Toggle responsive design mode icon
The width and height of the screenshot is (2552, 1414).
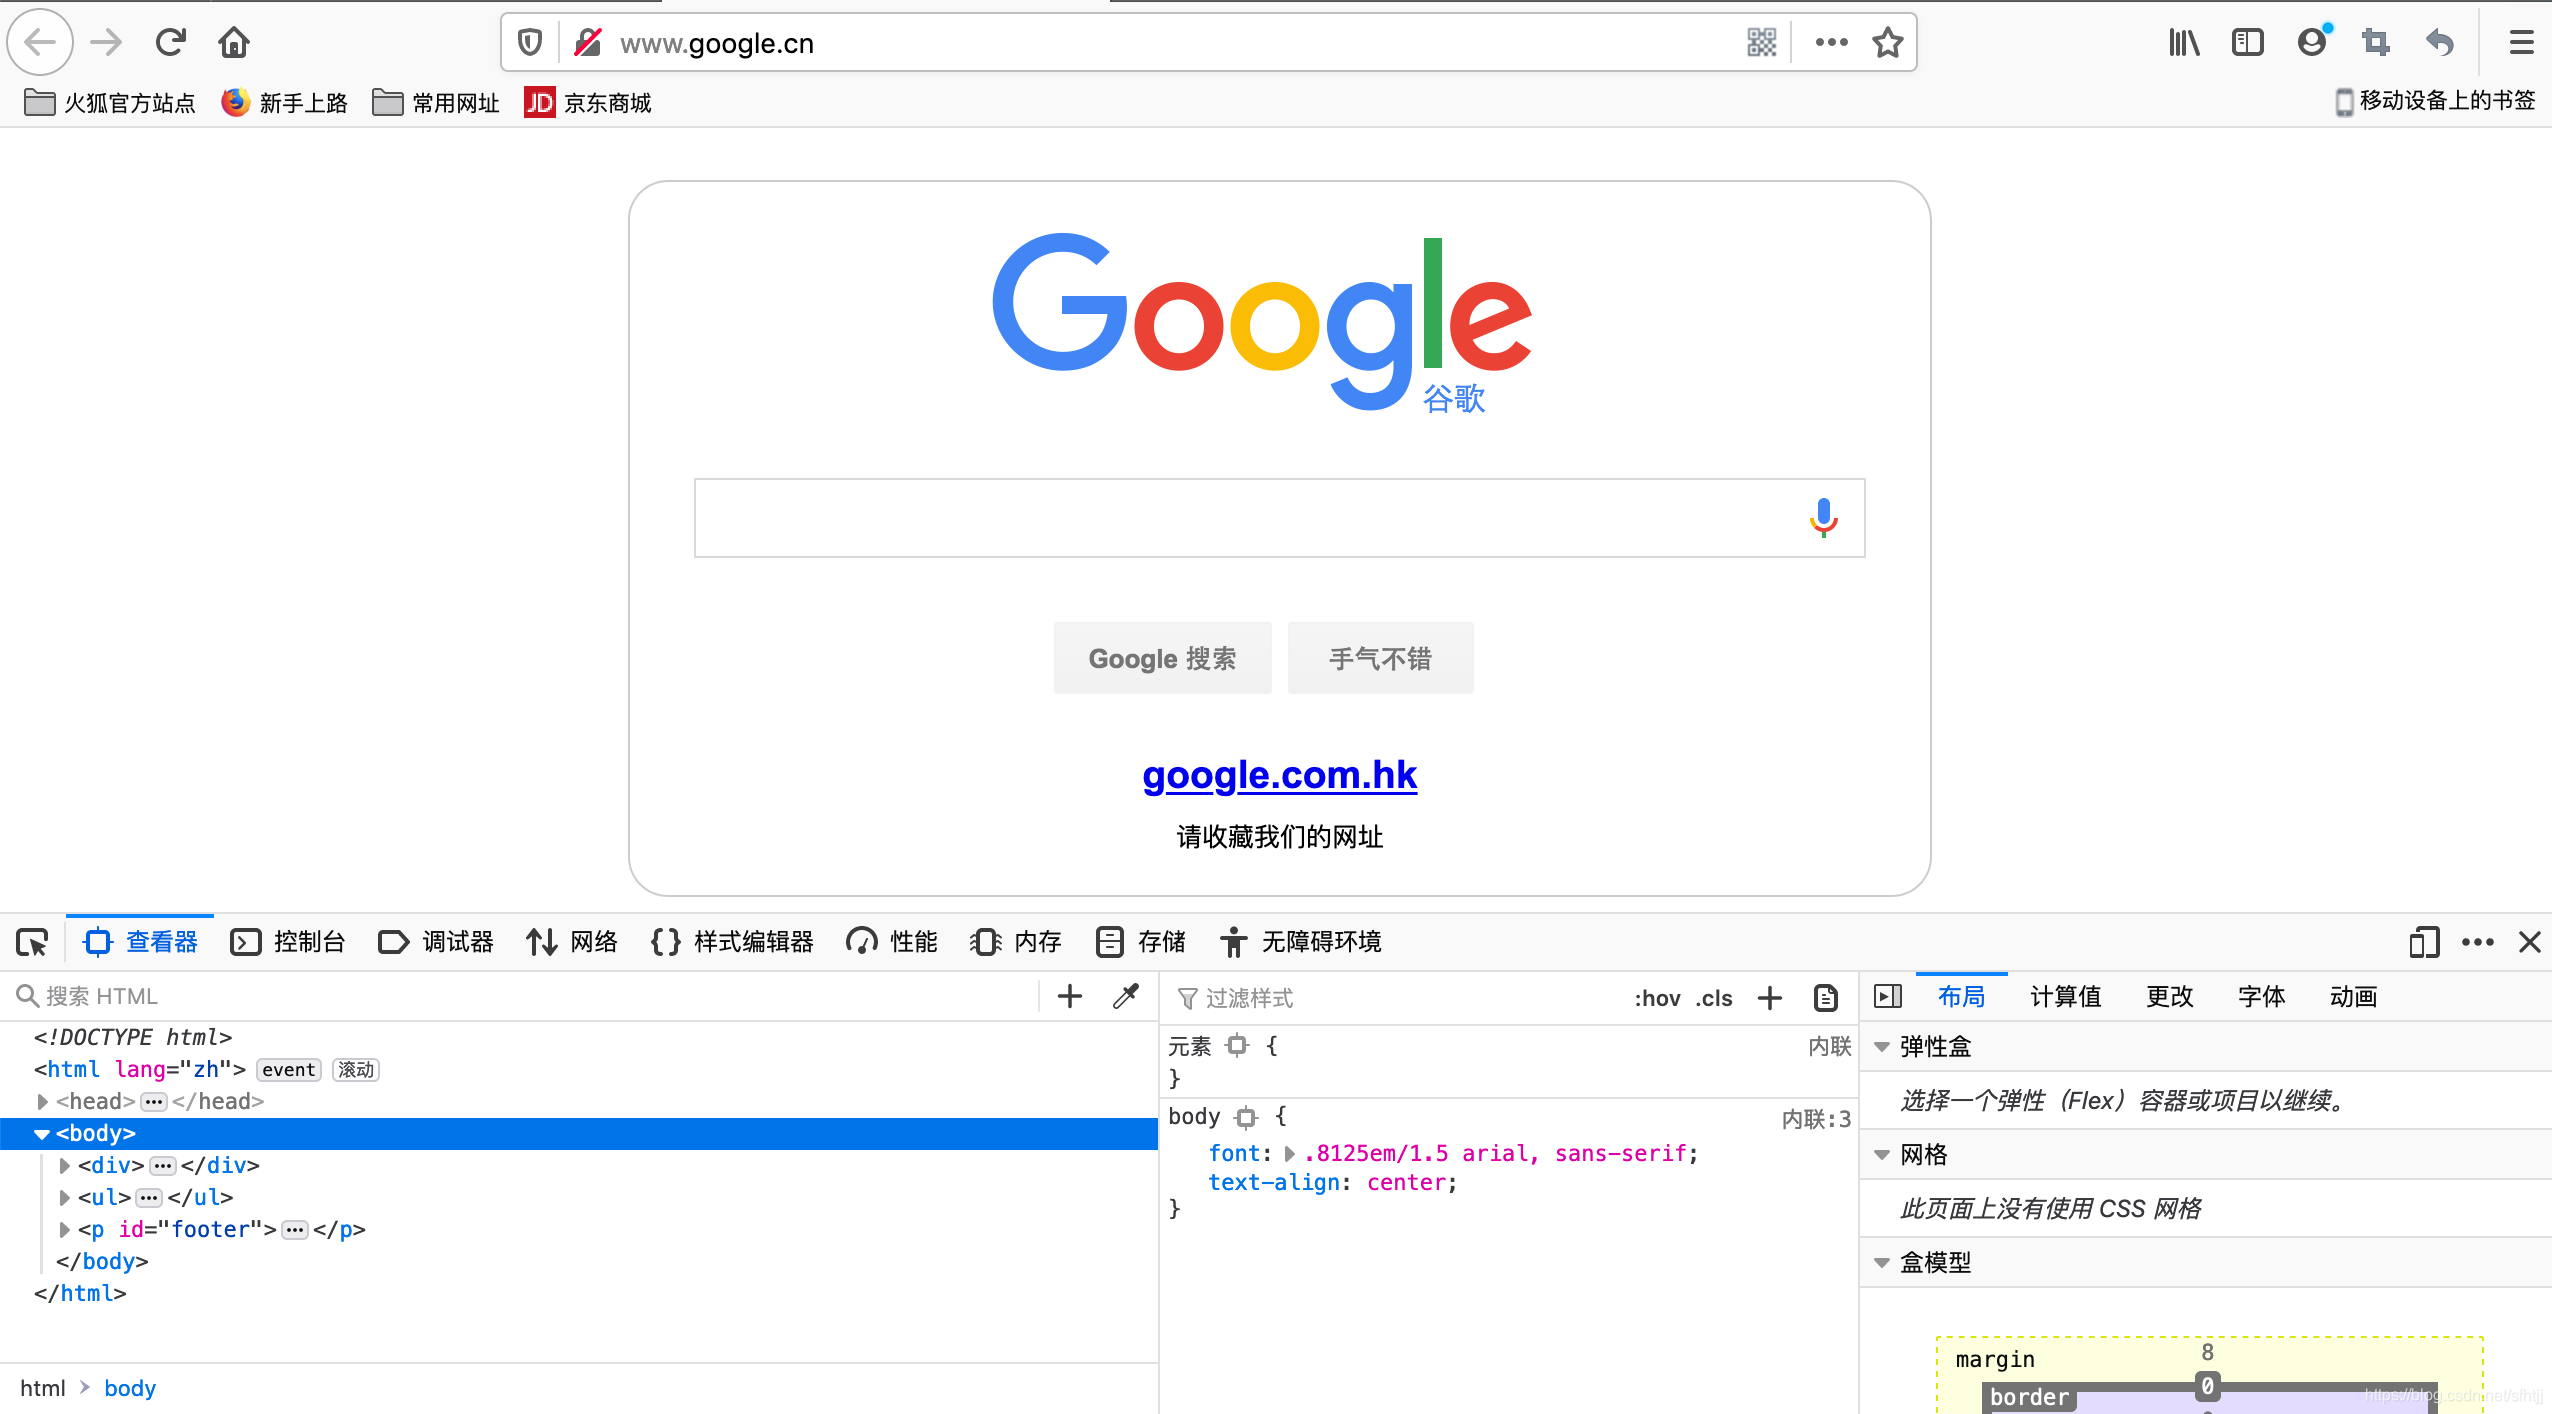2424,942
